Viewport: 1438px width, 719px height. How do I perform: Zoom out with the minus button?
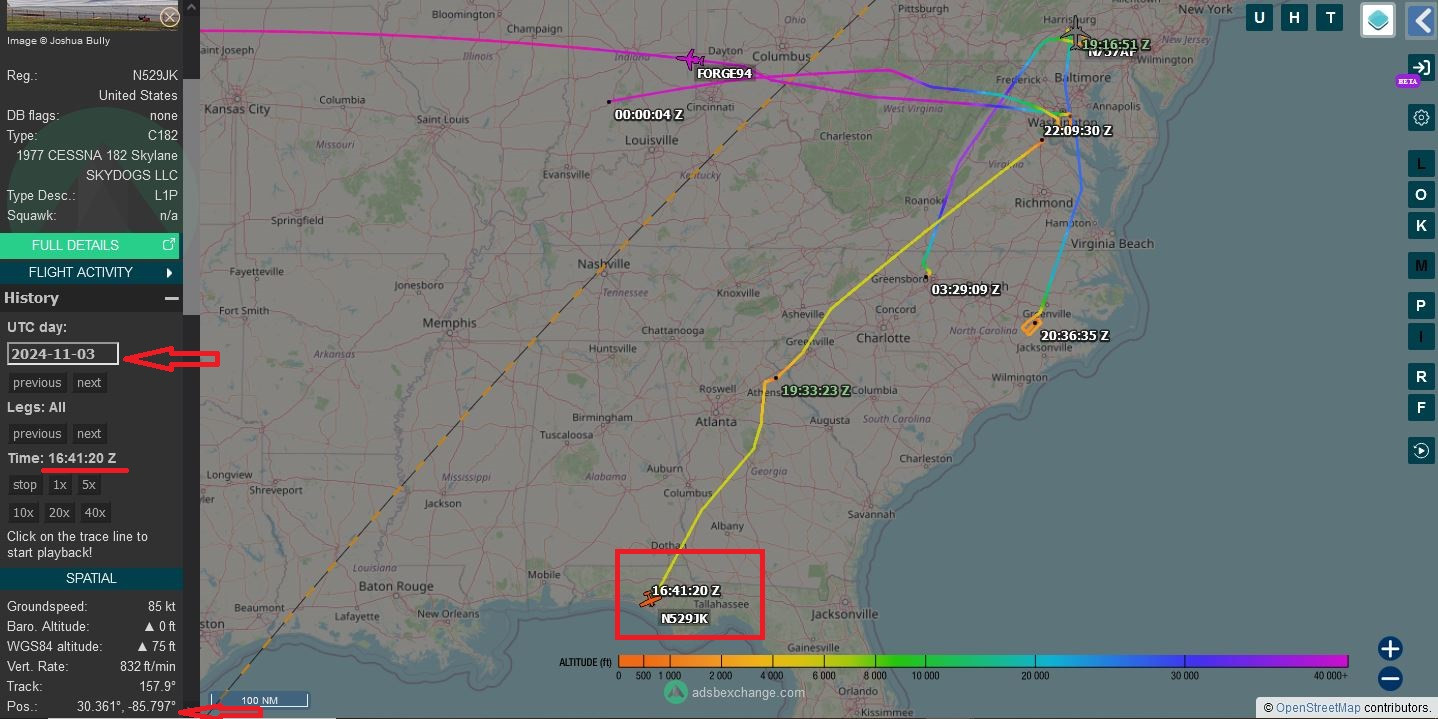click(x=1390, y=679)
